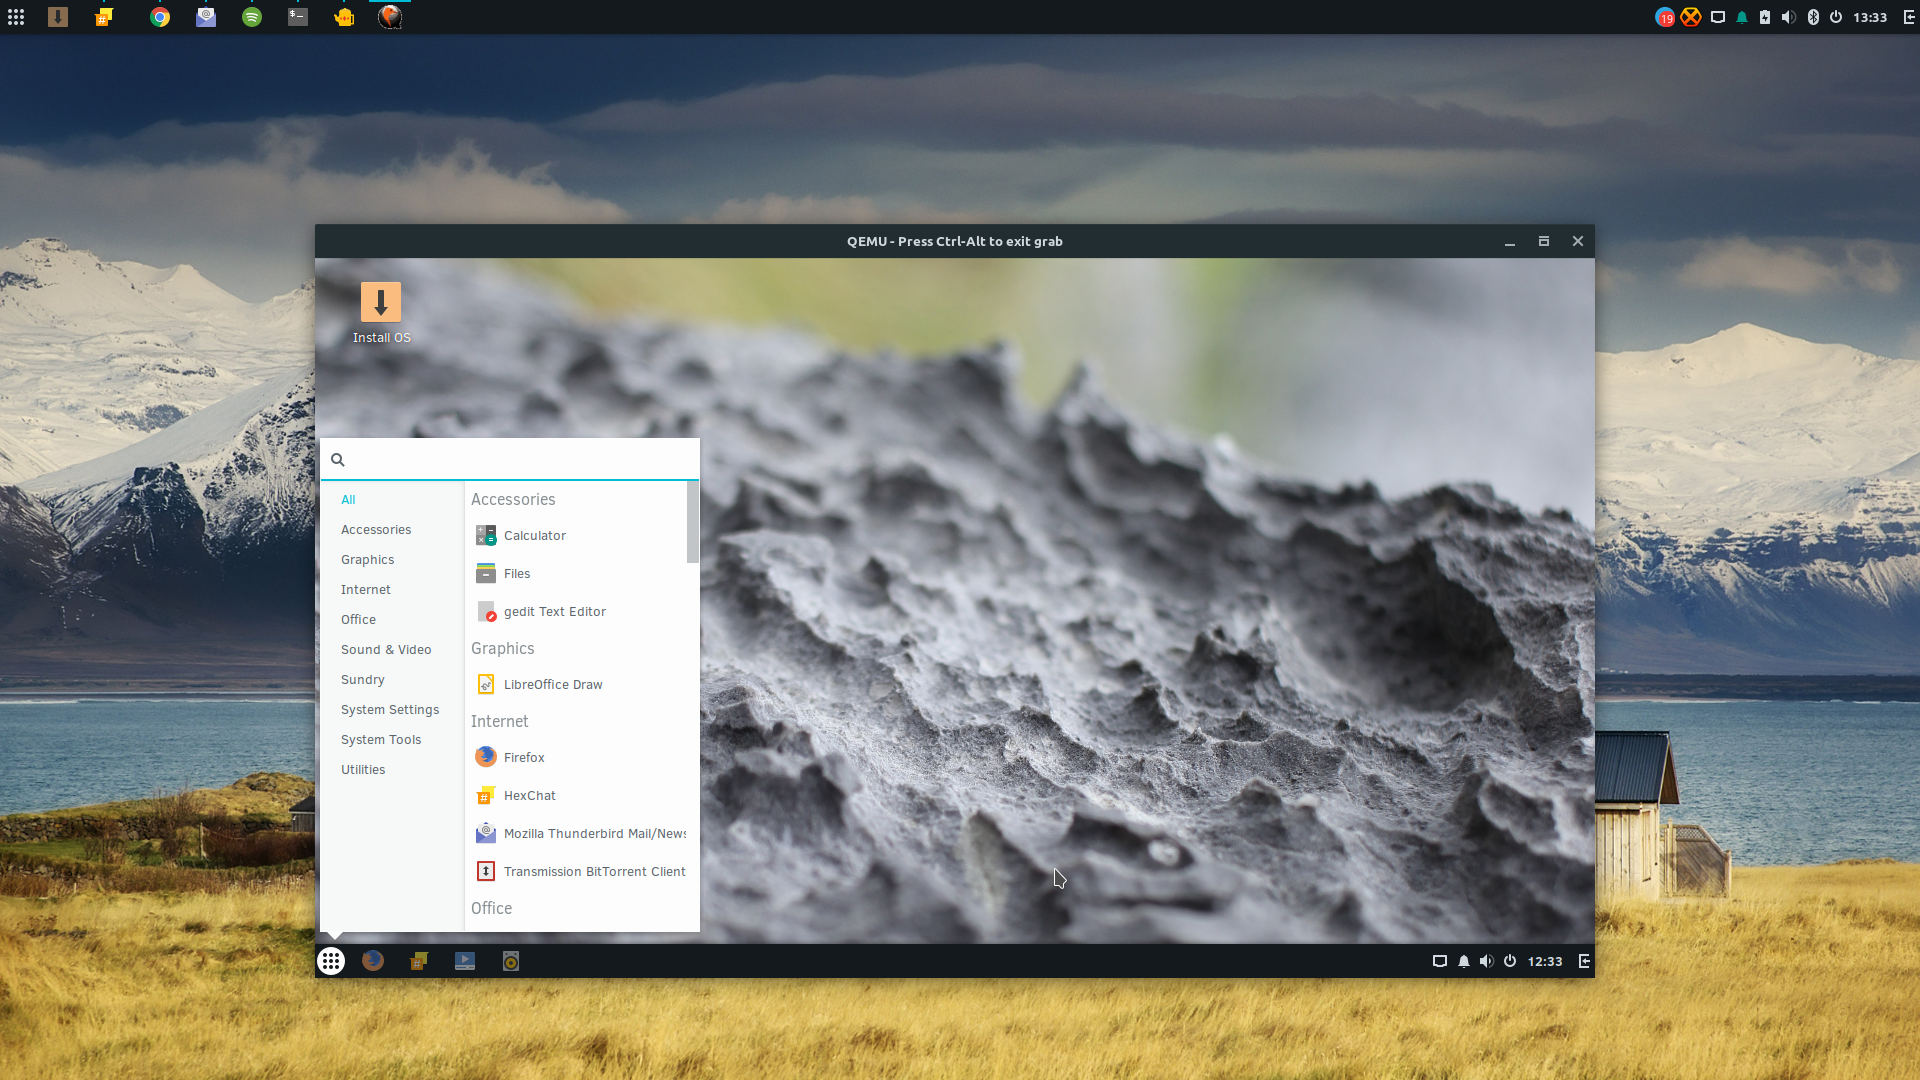Select the Office category in sidebar
This screenshot has height=1080, width=1920.
(x=358, y=620)
